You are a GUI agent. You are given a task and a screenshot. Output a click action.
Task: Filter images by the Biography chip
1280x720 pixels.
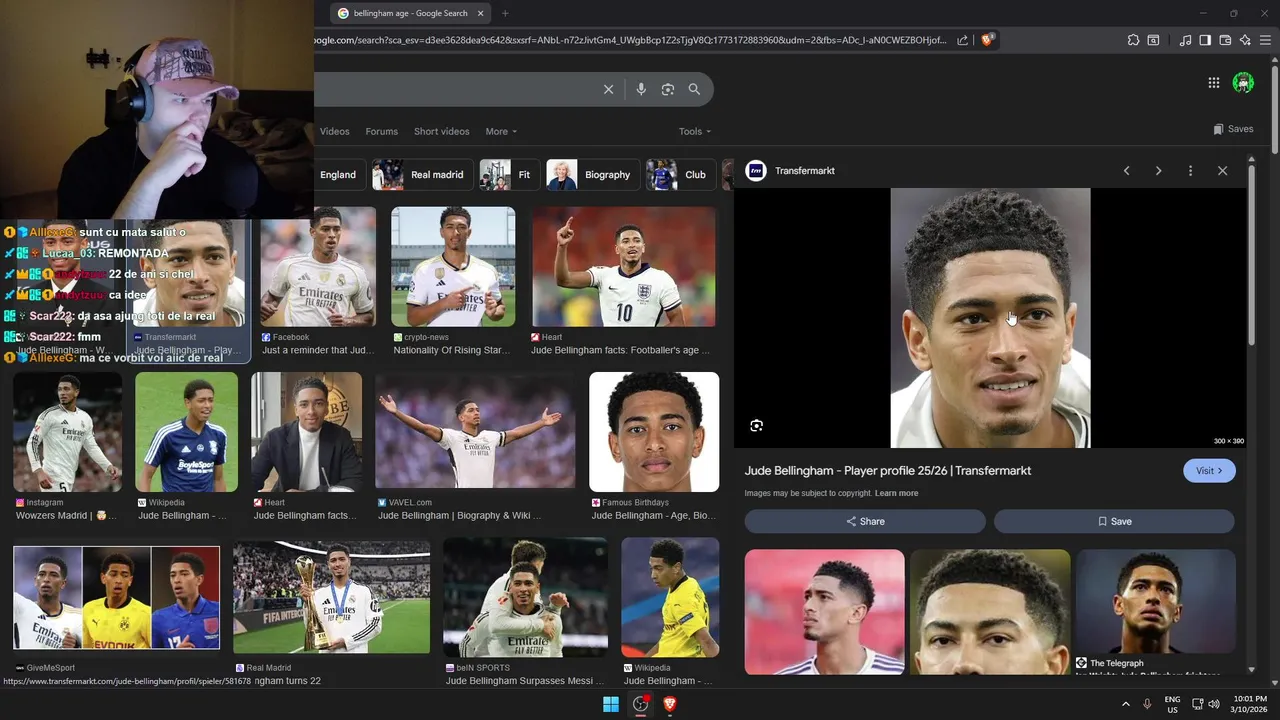click(591, 174)
